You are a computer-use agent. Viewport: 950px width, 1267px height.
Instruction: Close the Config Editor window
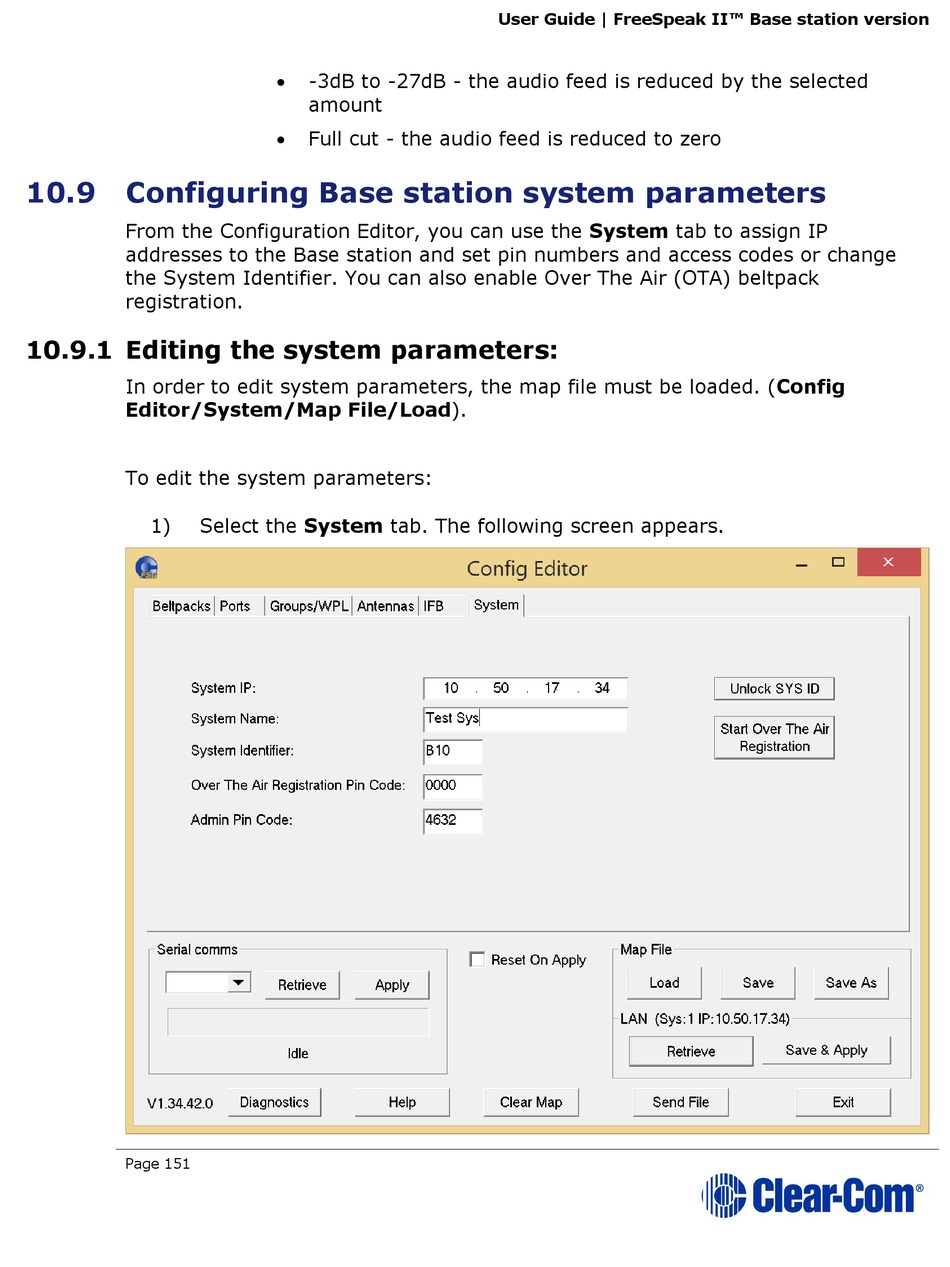coord(889,562)
